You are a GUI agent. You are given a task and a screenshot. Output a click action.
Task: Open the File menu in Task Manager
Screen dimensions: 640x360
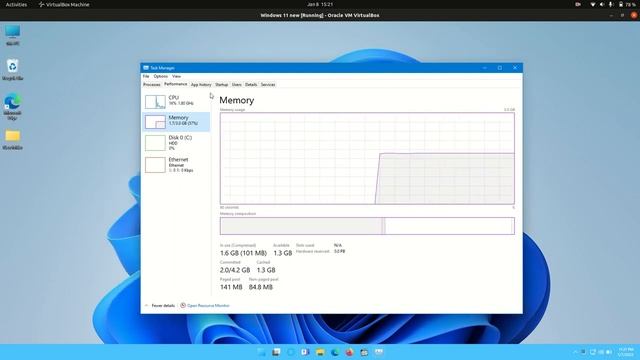(x=146, y=76)
